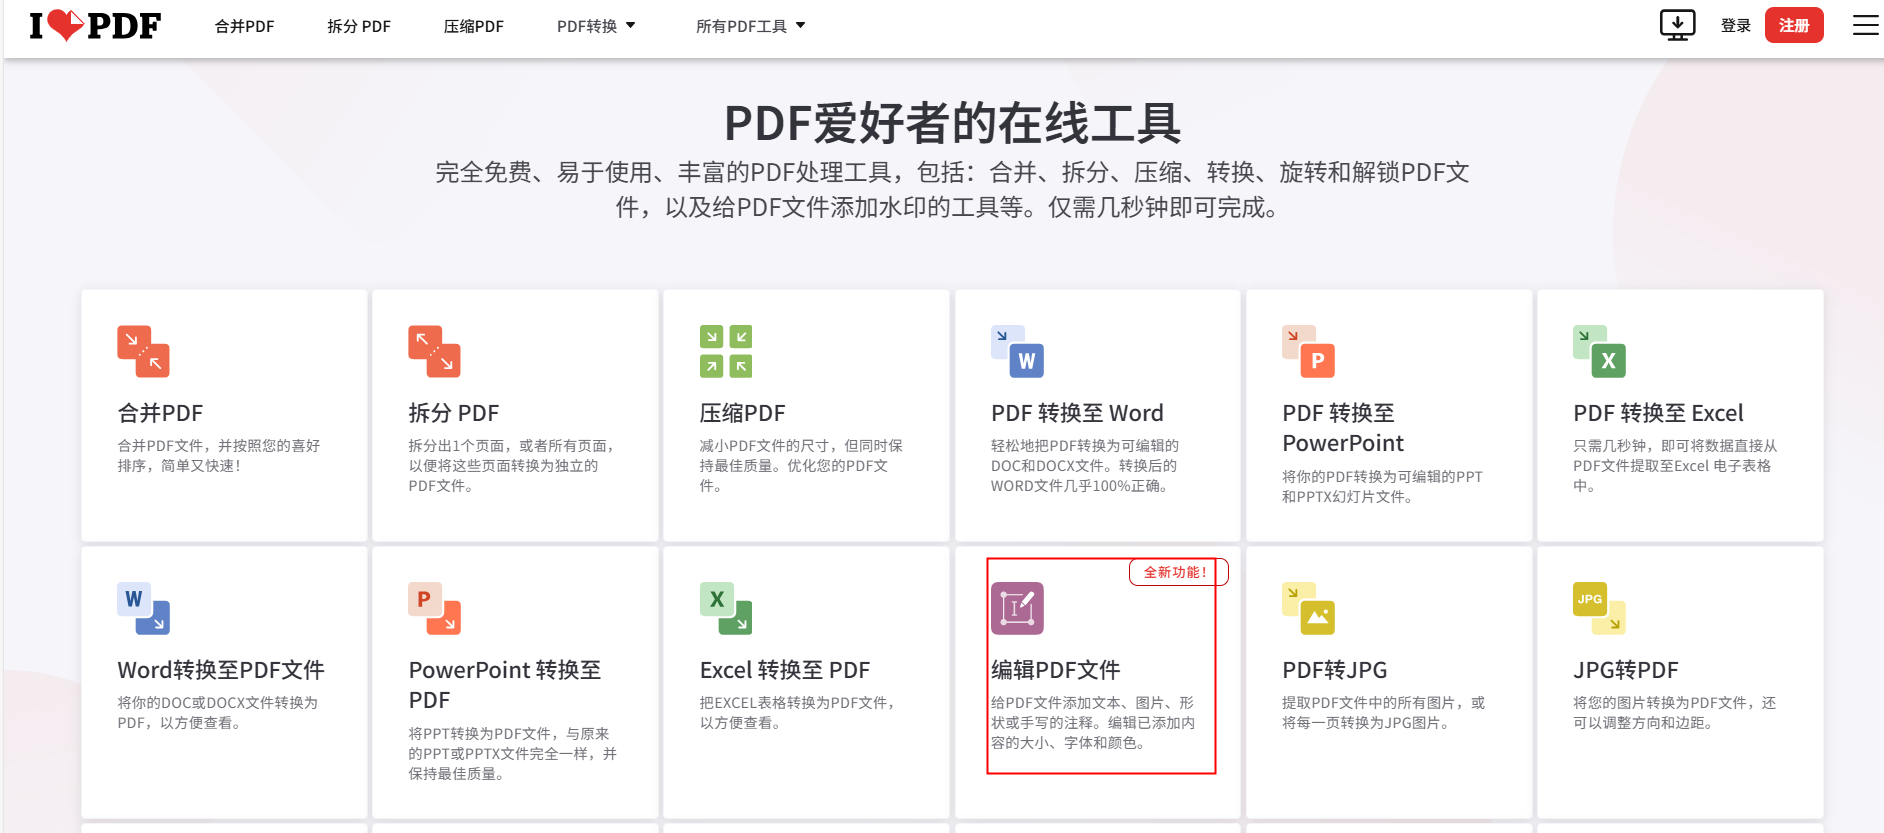This screenshot has height=833, width=1884.
Task: Click the PowerPoint 转换至 PDF icon
Action: pyautogui.click(x=434, y=608)
